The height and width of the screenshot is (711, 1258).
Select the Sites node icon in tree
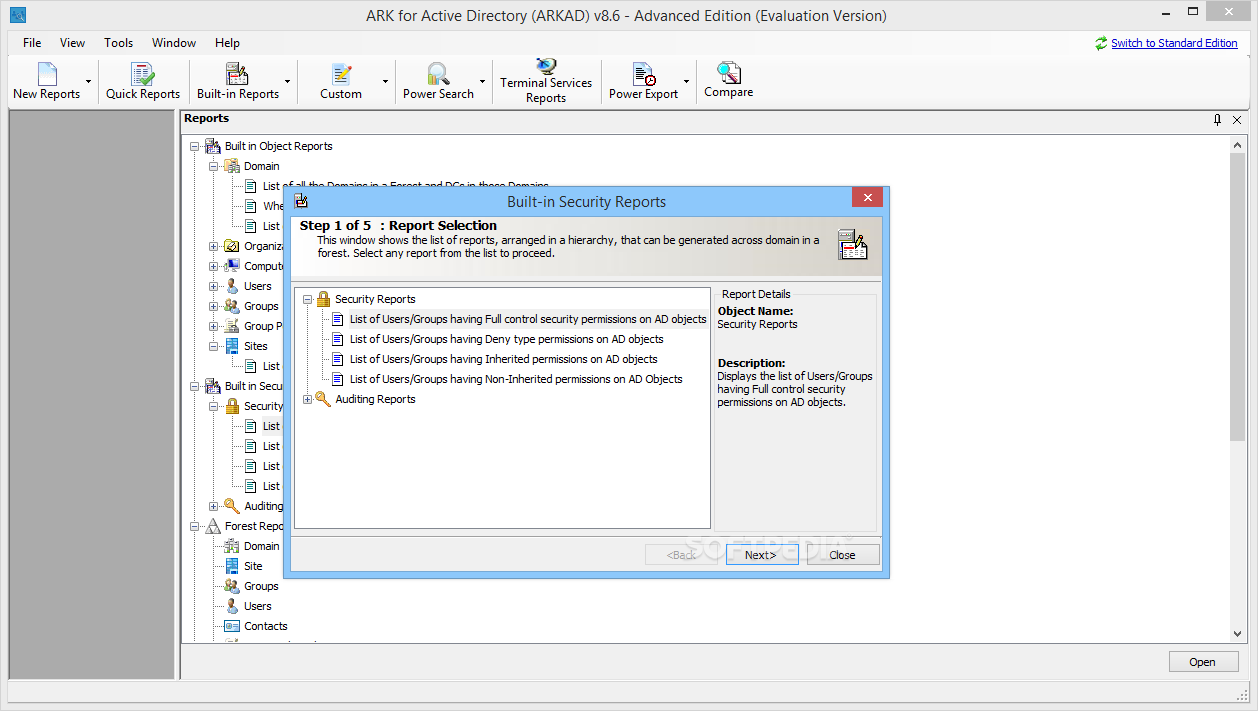(x=232, y=346)
